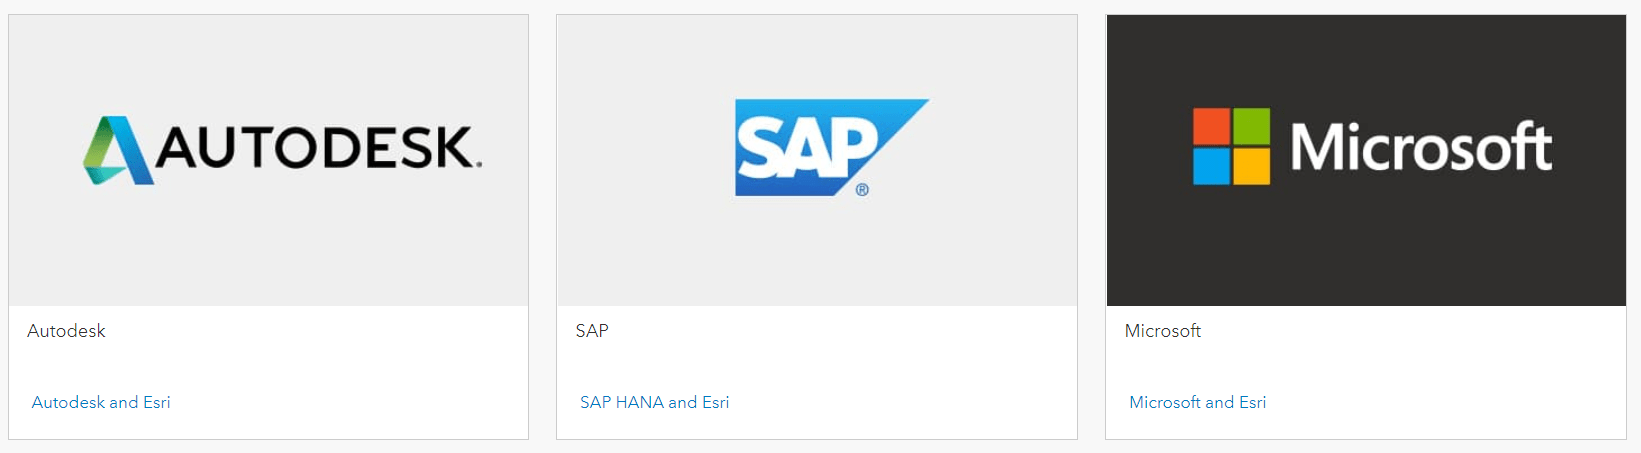The image size is (1641, 453).
Task: Click the Autodesk triangular A logo mark
Action: (x=118, y=151)
